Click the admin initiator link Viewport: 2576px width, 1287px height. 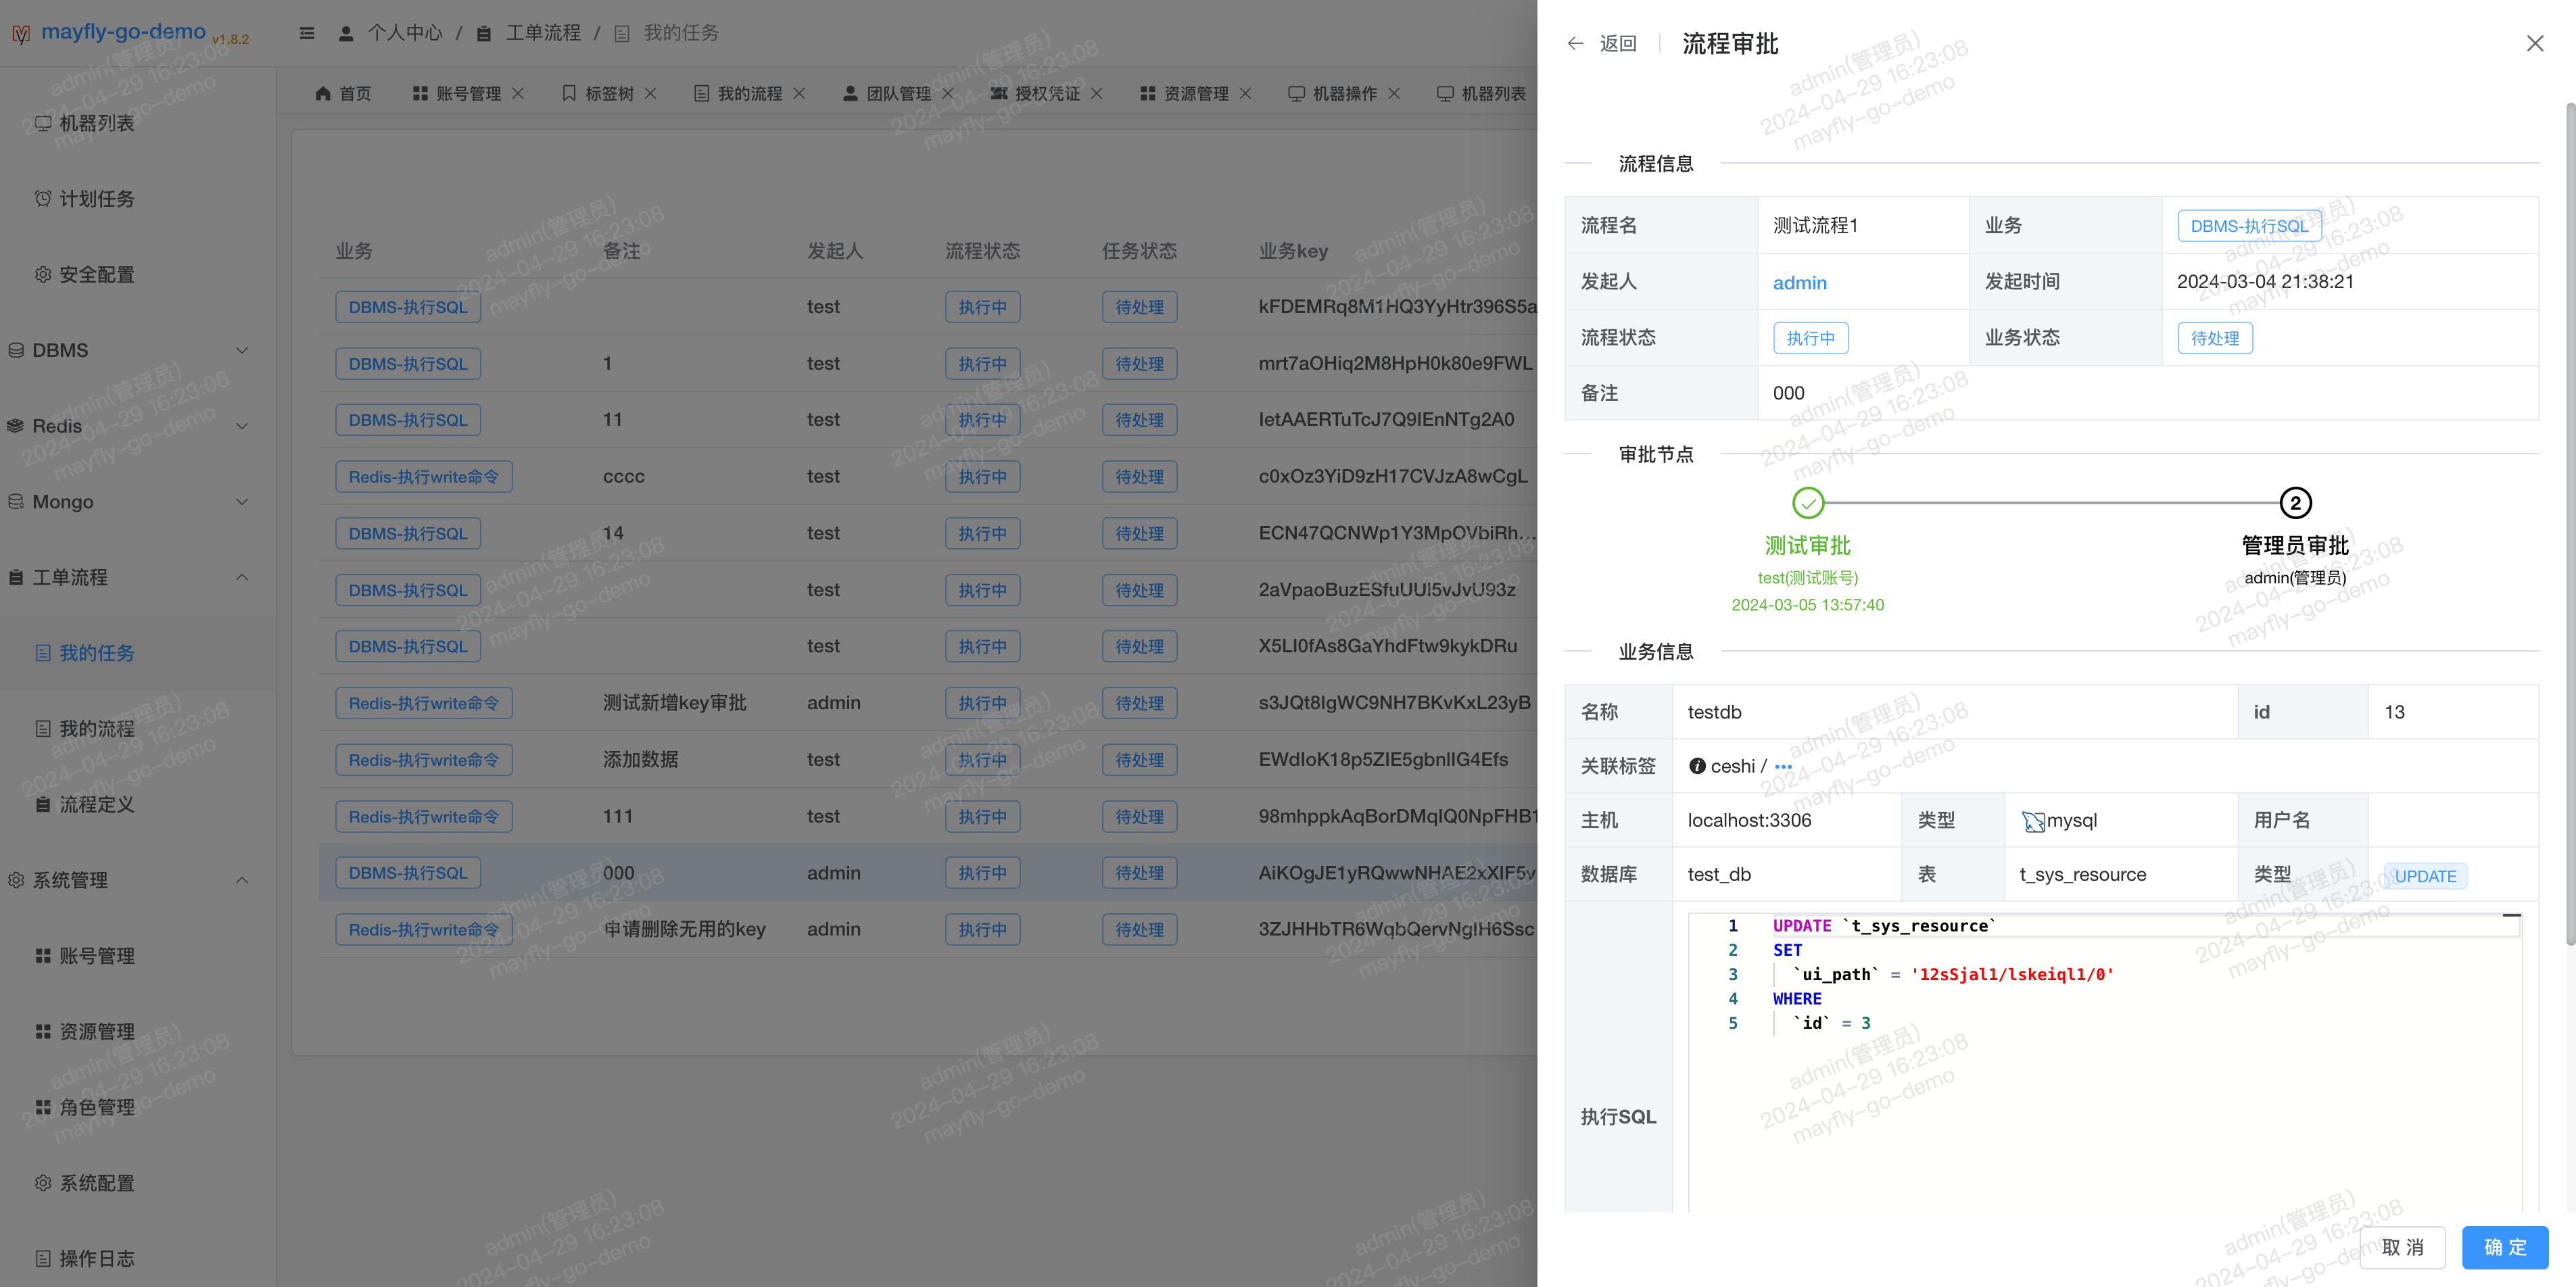click(x=1799, y=282)
